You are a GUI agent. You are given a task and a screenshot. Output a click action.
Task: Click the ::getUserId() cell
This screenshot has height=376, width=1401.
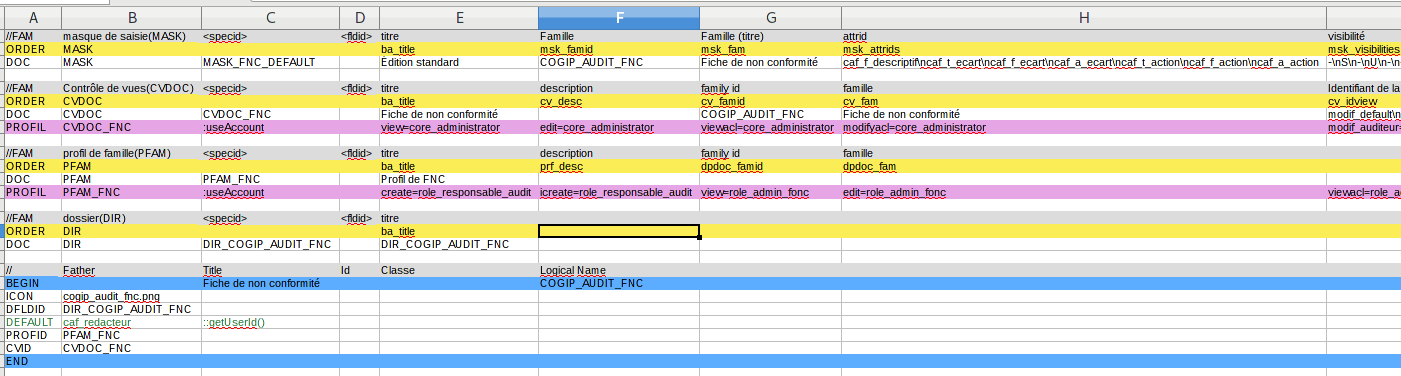270,322
